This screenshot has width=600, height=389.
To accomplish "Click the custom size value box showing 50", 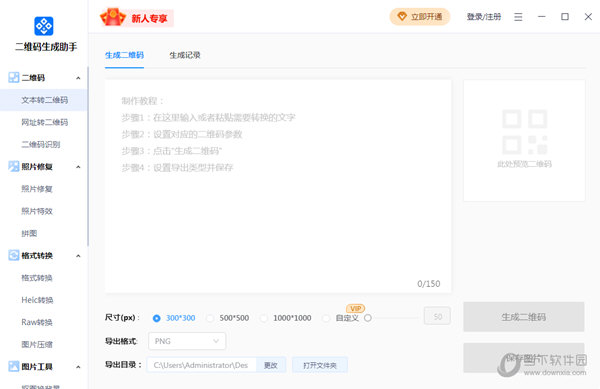I will (x=437, y=316).
